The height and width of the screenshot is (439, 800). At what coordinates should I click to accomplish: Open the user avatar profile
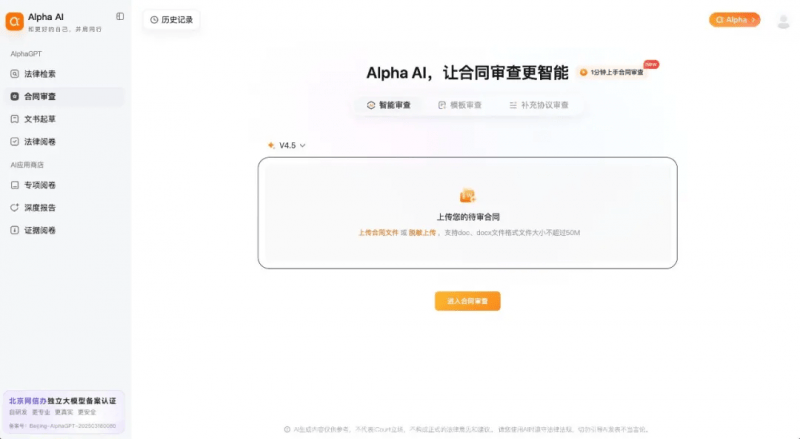[x=783, y=21]
